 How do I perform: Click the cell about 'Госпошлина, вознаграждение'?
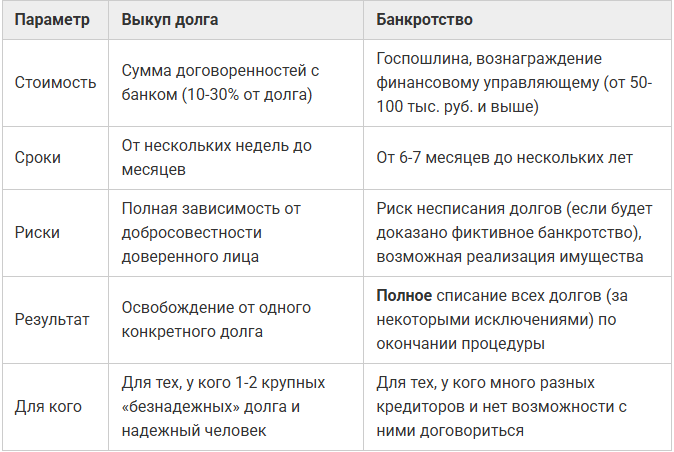pos(517,83)
